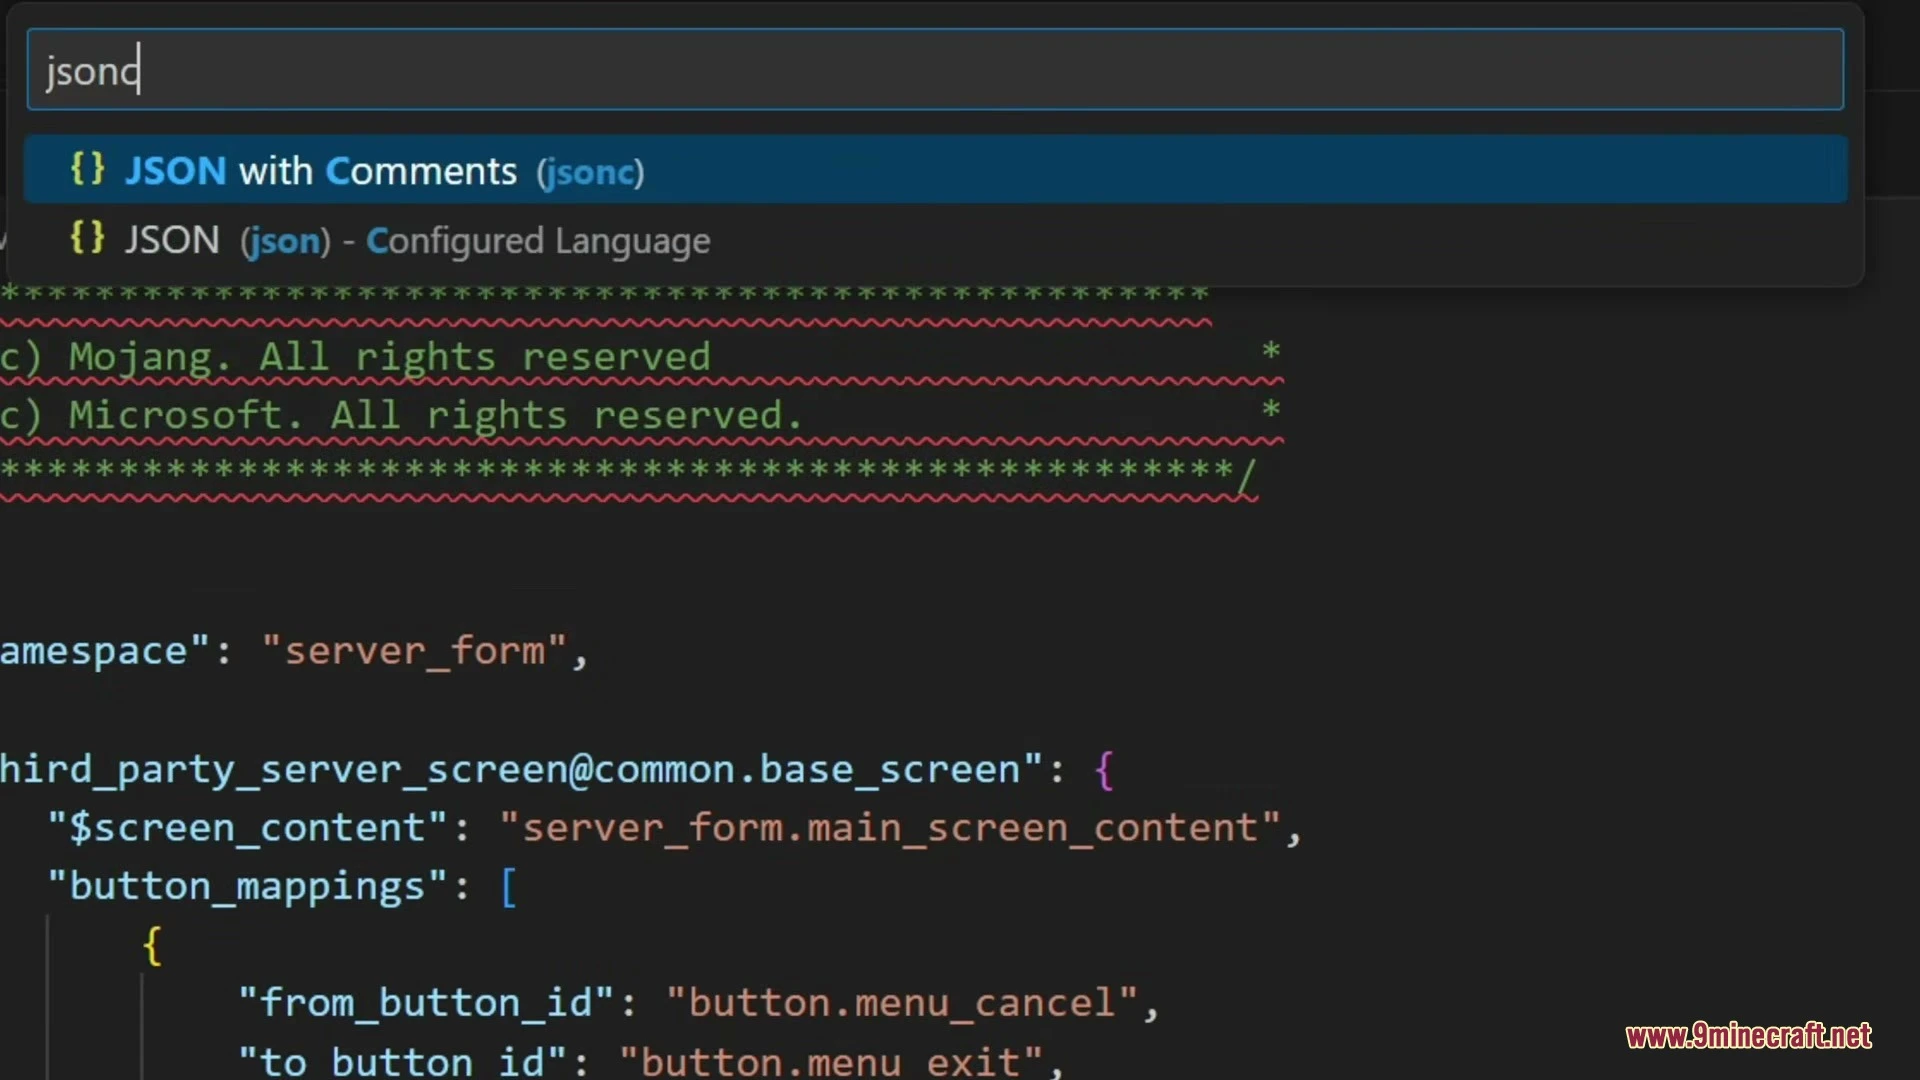This screenshot has width=1920, height=1080.
Task: Click the "button.menu_cancel" string value
Action: pyautogui.click(x=902, y=1003)
